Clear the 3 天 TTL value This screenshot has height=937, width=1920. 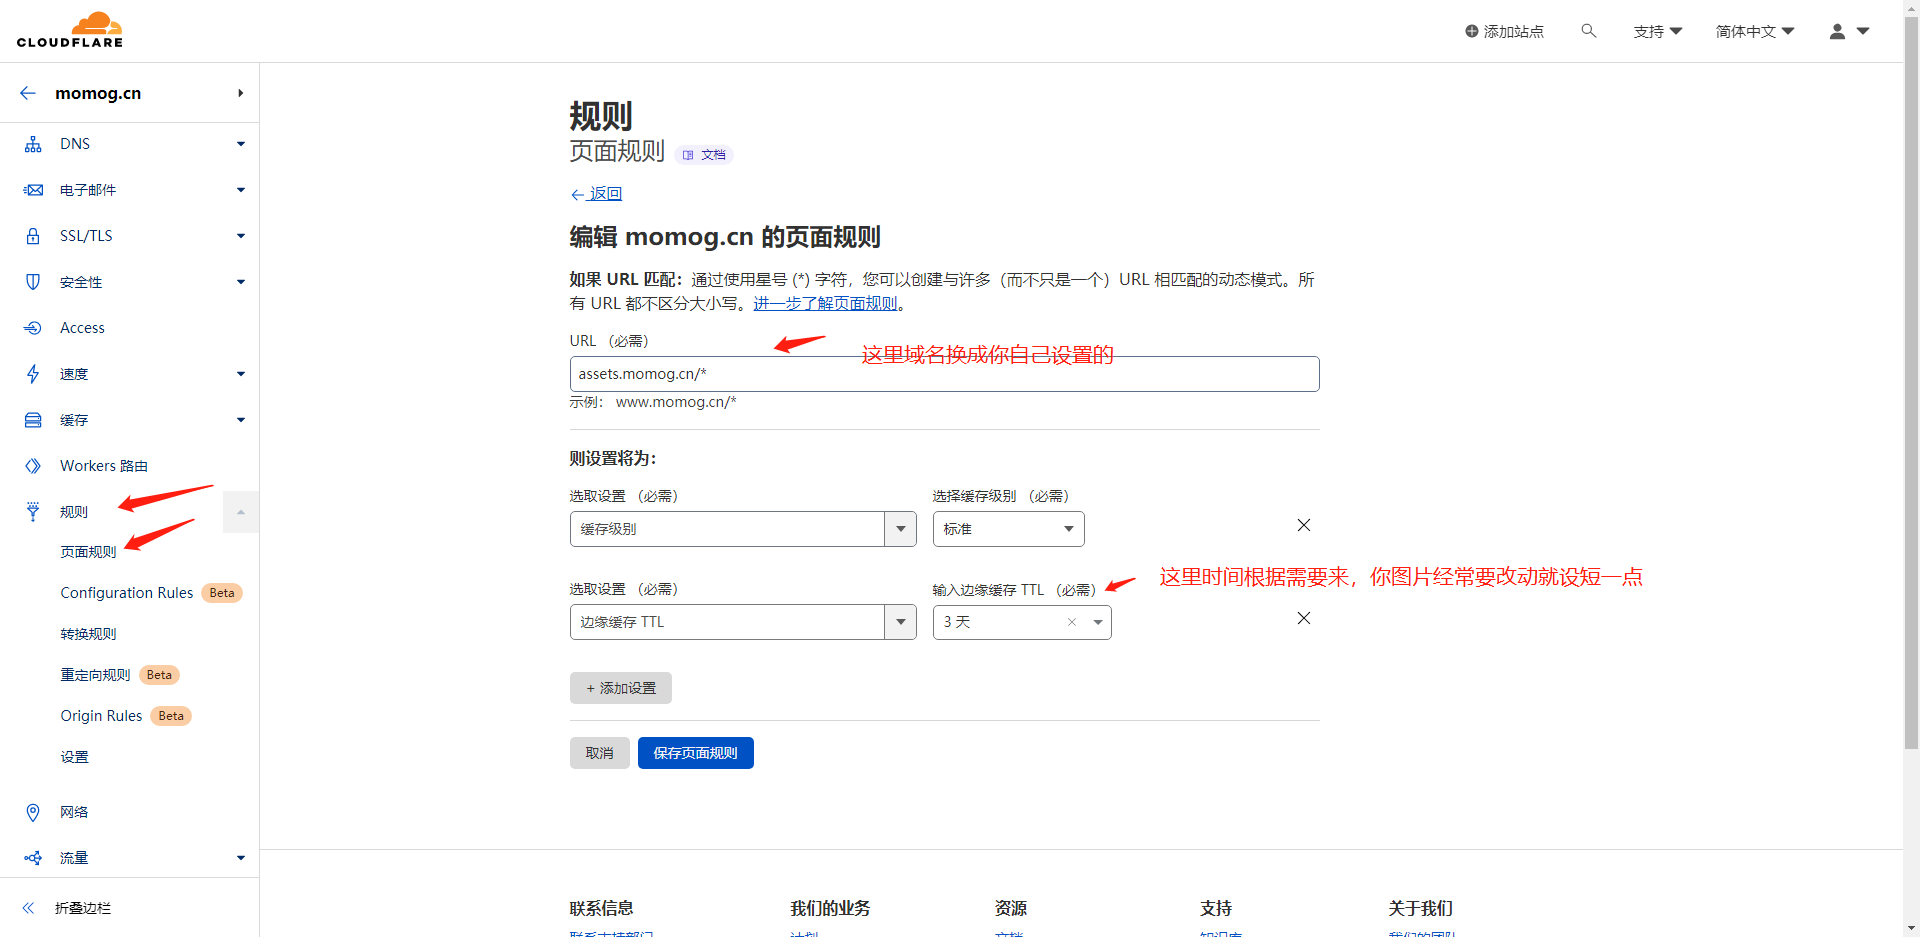1071,622
